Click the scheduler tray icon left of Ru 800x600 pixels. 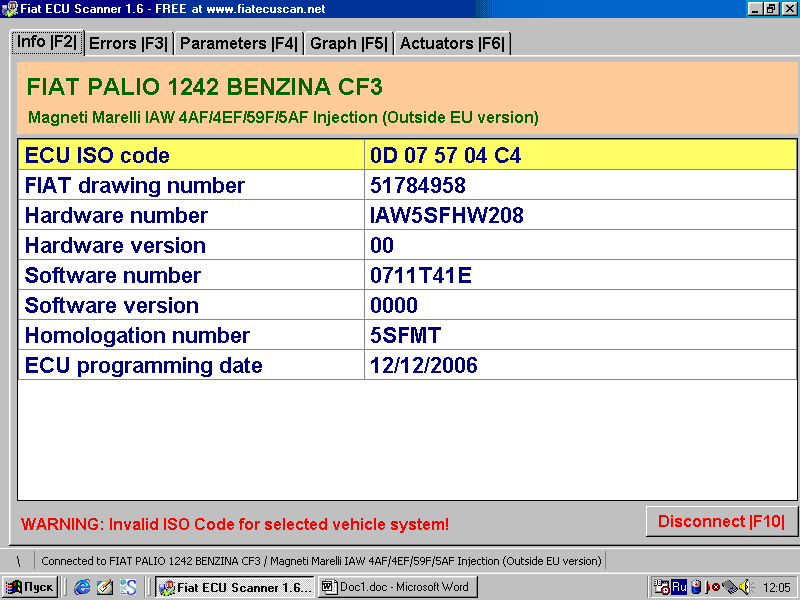(x=662, y=587)
